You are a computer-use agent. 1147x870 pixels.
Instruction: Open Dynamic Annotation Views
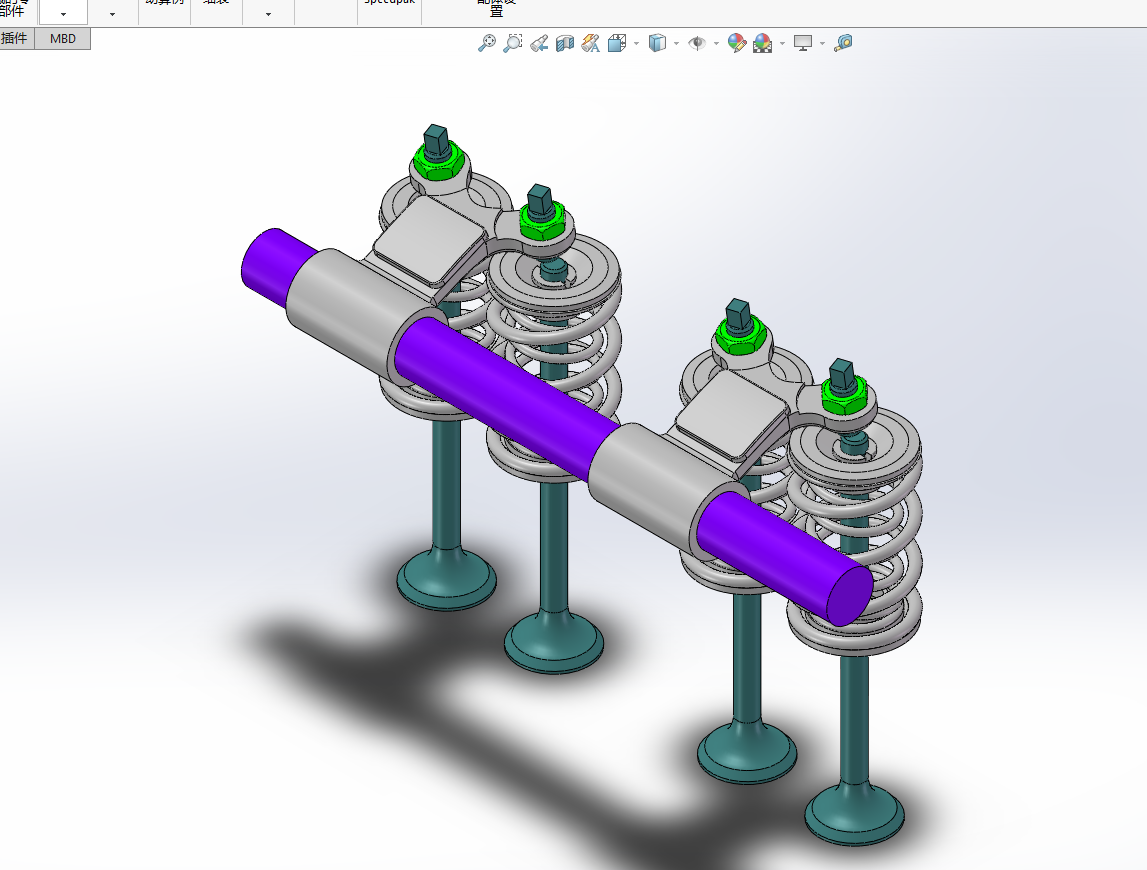tap(590, 43)
